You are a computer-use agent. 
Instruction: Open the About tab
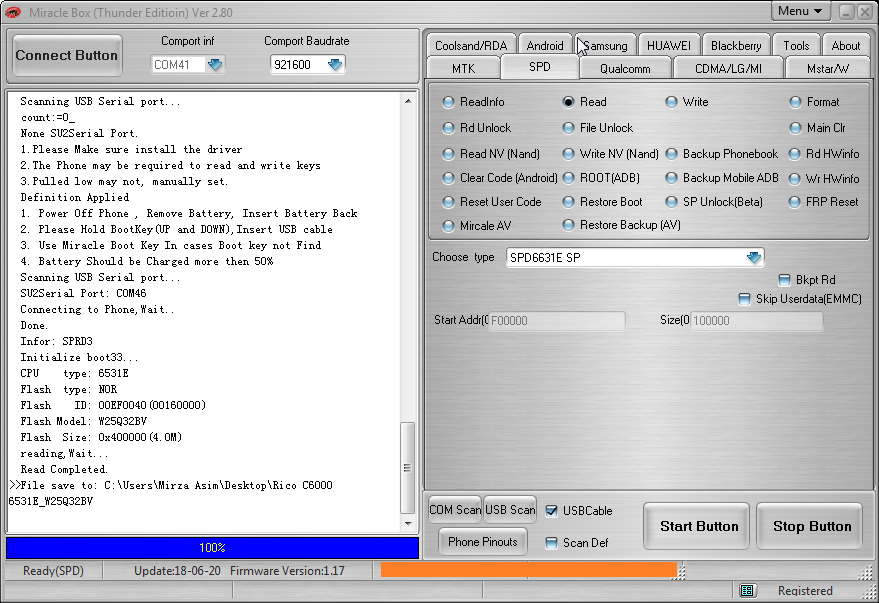(x=845, y=45)
